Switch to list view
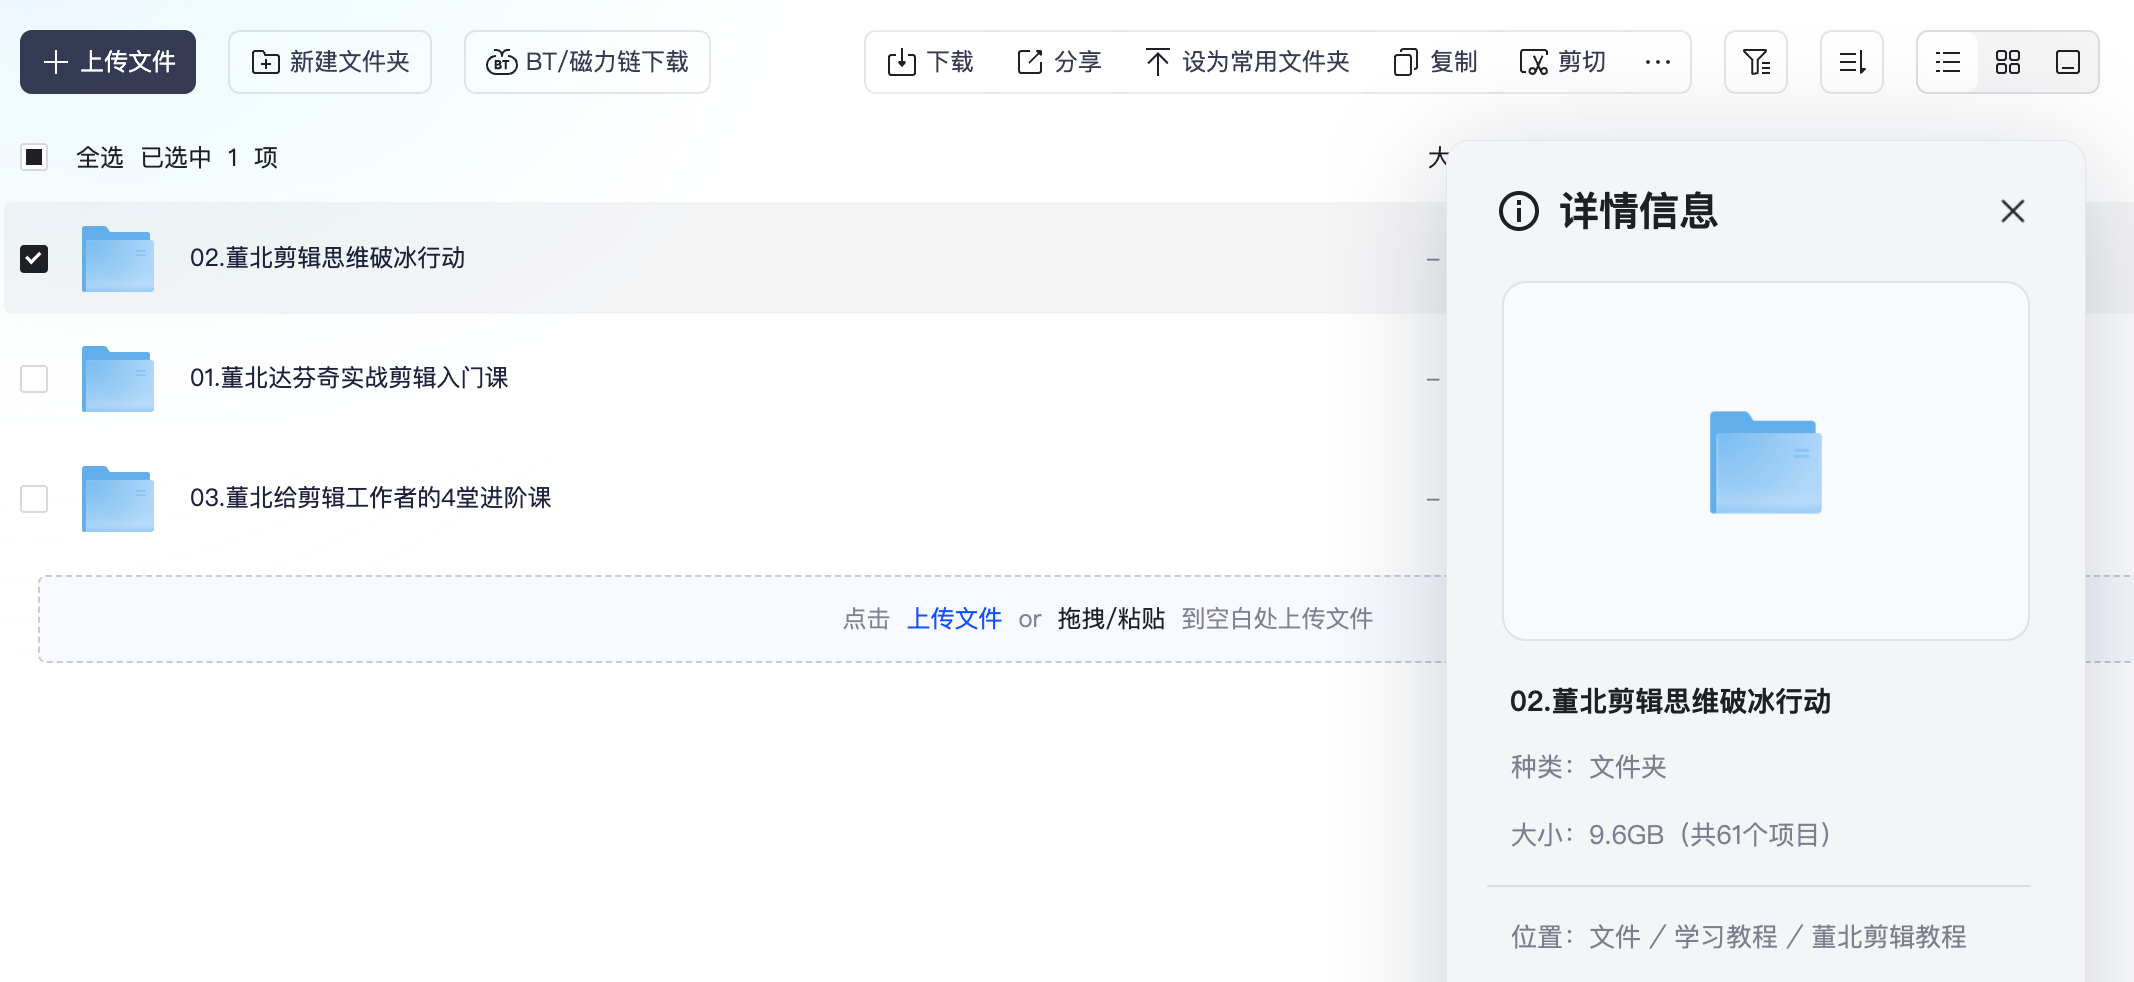Screen dimensions: 2134x982 1946,62
